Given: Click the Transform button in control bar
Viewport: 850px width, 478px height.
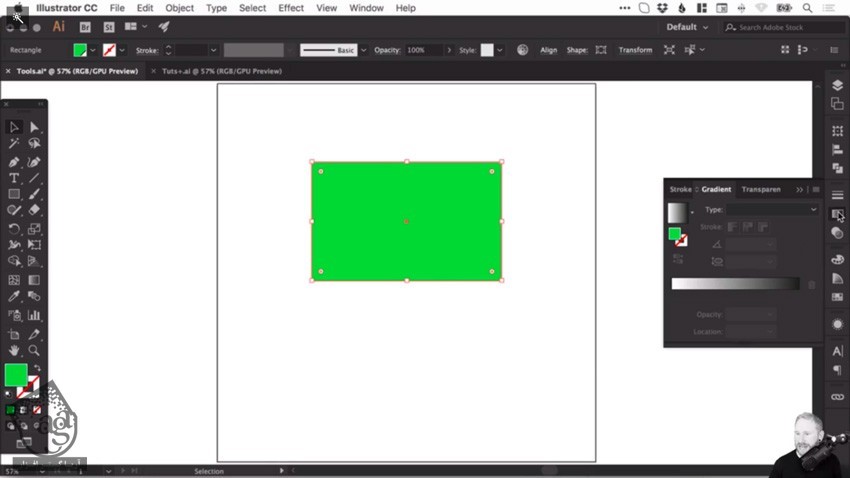Looking at the screenshot, I should pos(635,50).
